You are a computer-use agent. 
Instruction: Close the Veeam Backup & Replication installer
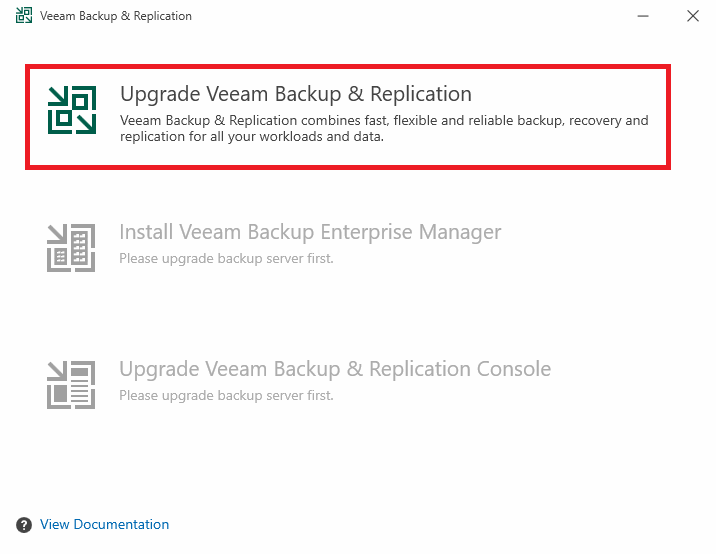(x=693, y=16)
